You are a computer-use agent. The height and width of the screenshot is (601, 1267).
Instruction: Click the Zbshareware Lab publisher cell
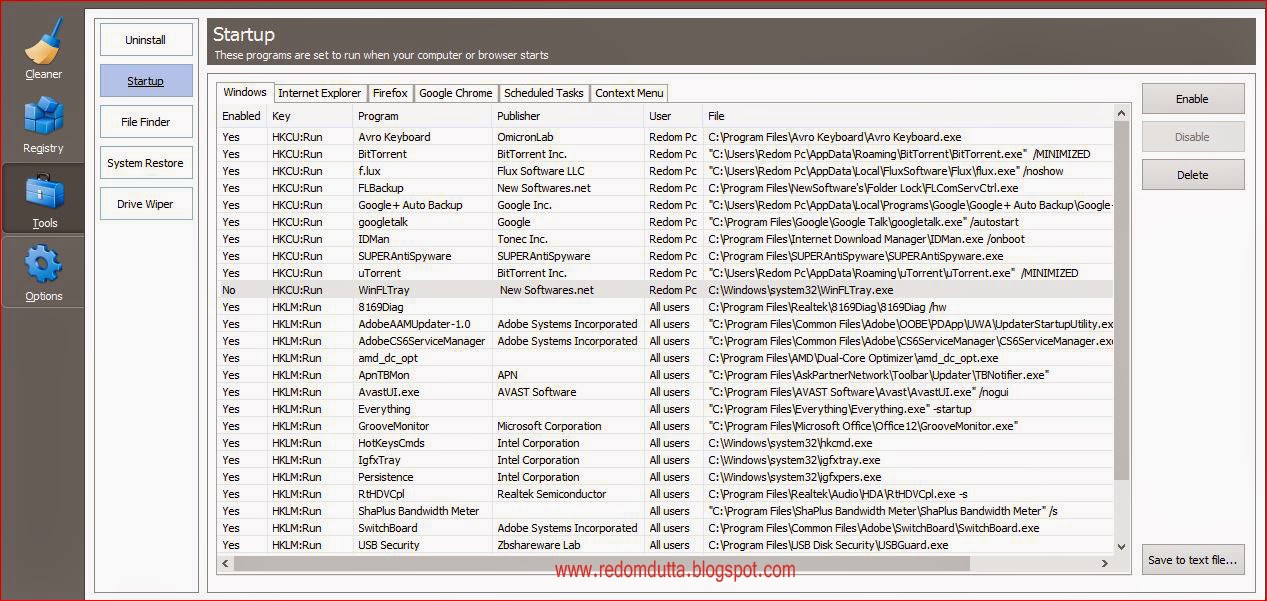539,545
